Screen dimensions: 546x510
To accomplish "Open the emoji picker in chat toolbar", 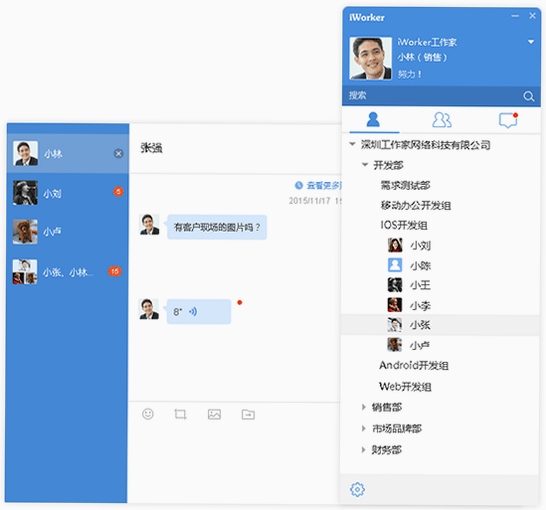I will (x=148, y=414).
